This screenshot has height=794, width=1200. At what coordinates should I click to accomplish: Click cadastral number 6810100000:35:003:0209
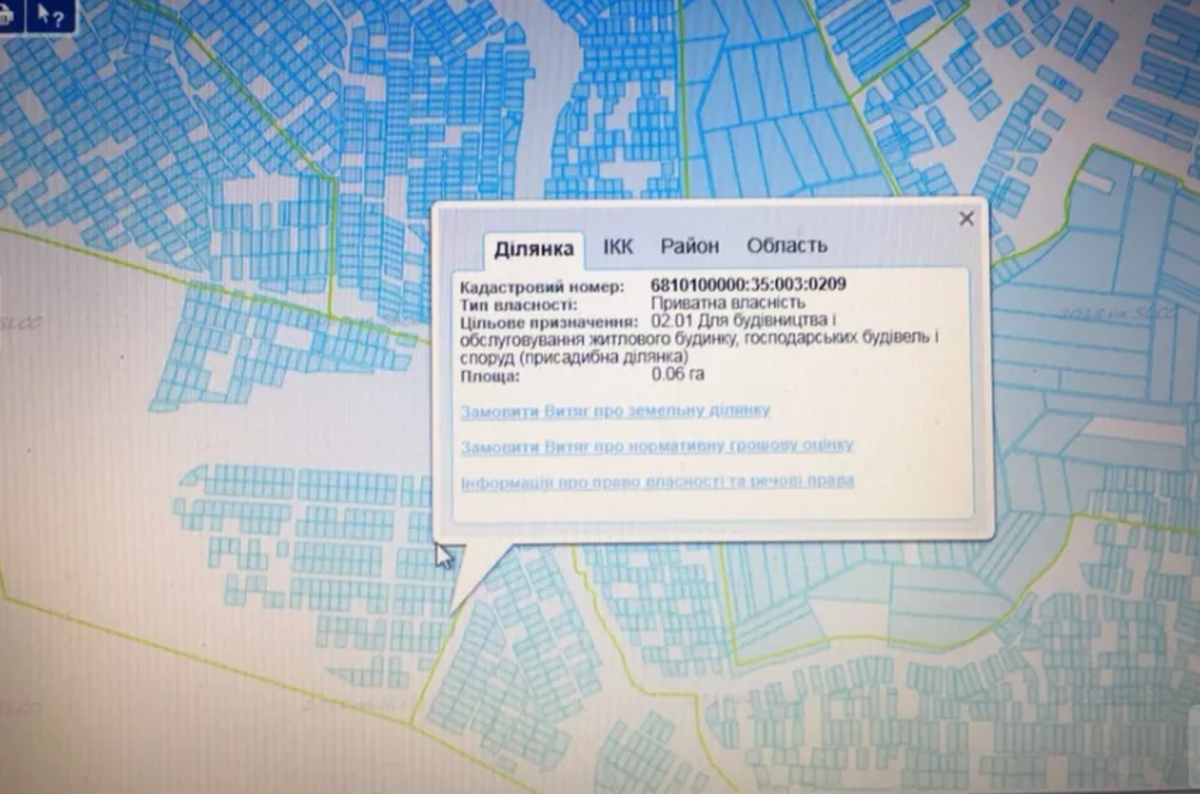(x=749, y=286)
